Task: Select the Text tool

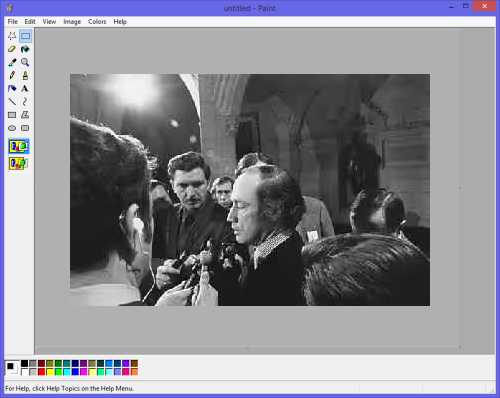Action: point(25,89)
